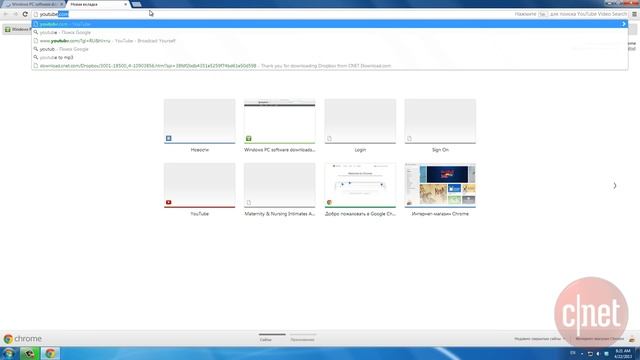This screenshot has height=360, width=640.
Task: Click the new tab button
Action: point(136,4)
